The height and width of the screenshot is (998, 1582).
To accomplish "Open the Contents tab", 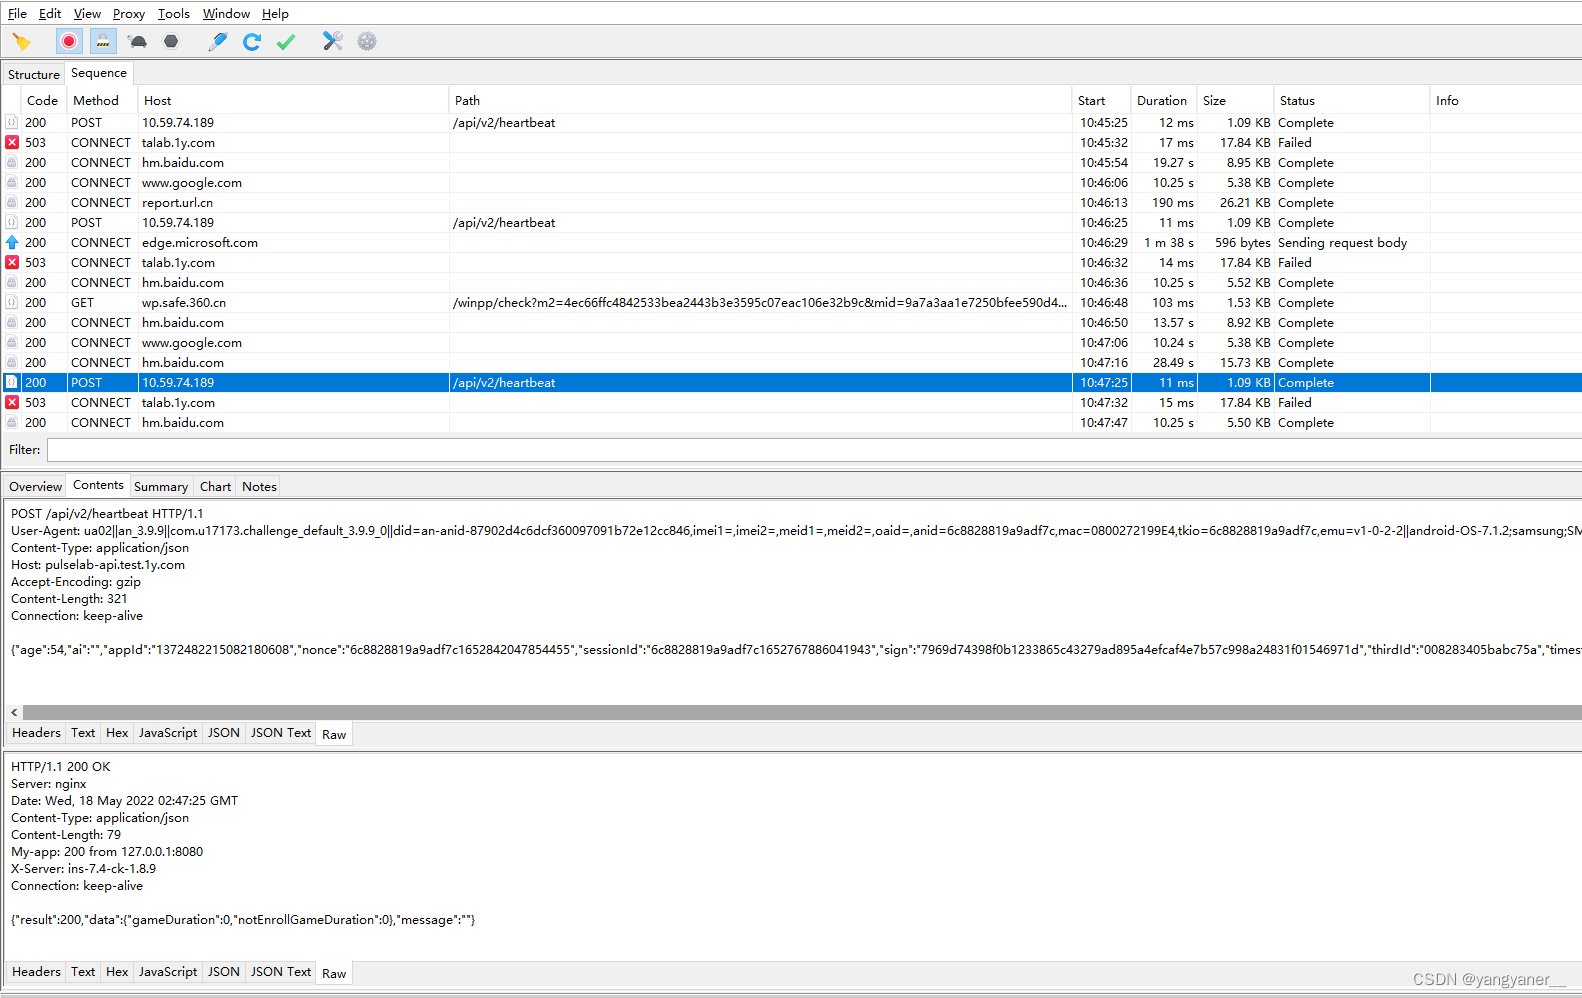I will click(x=98, y=485).
